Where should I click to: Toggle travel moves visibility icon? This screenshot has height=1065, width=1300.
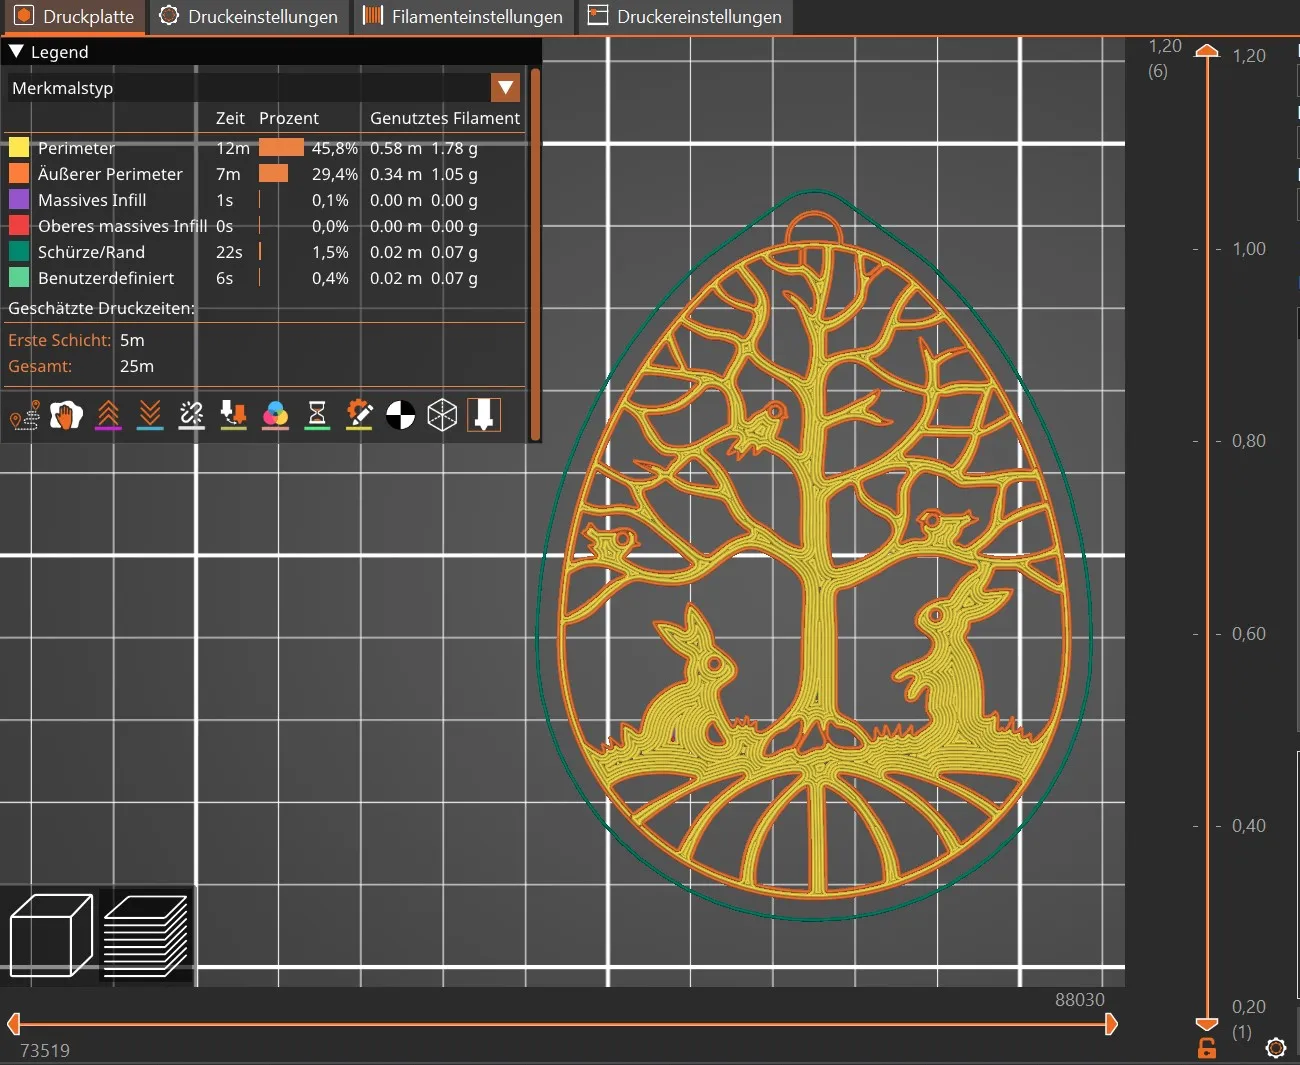(x=24, y=416)
